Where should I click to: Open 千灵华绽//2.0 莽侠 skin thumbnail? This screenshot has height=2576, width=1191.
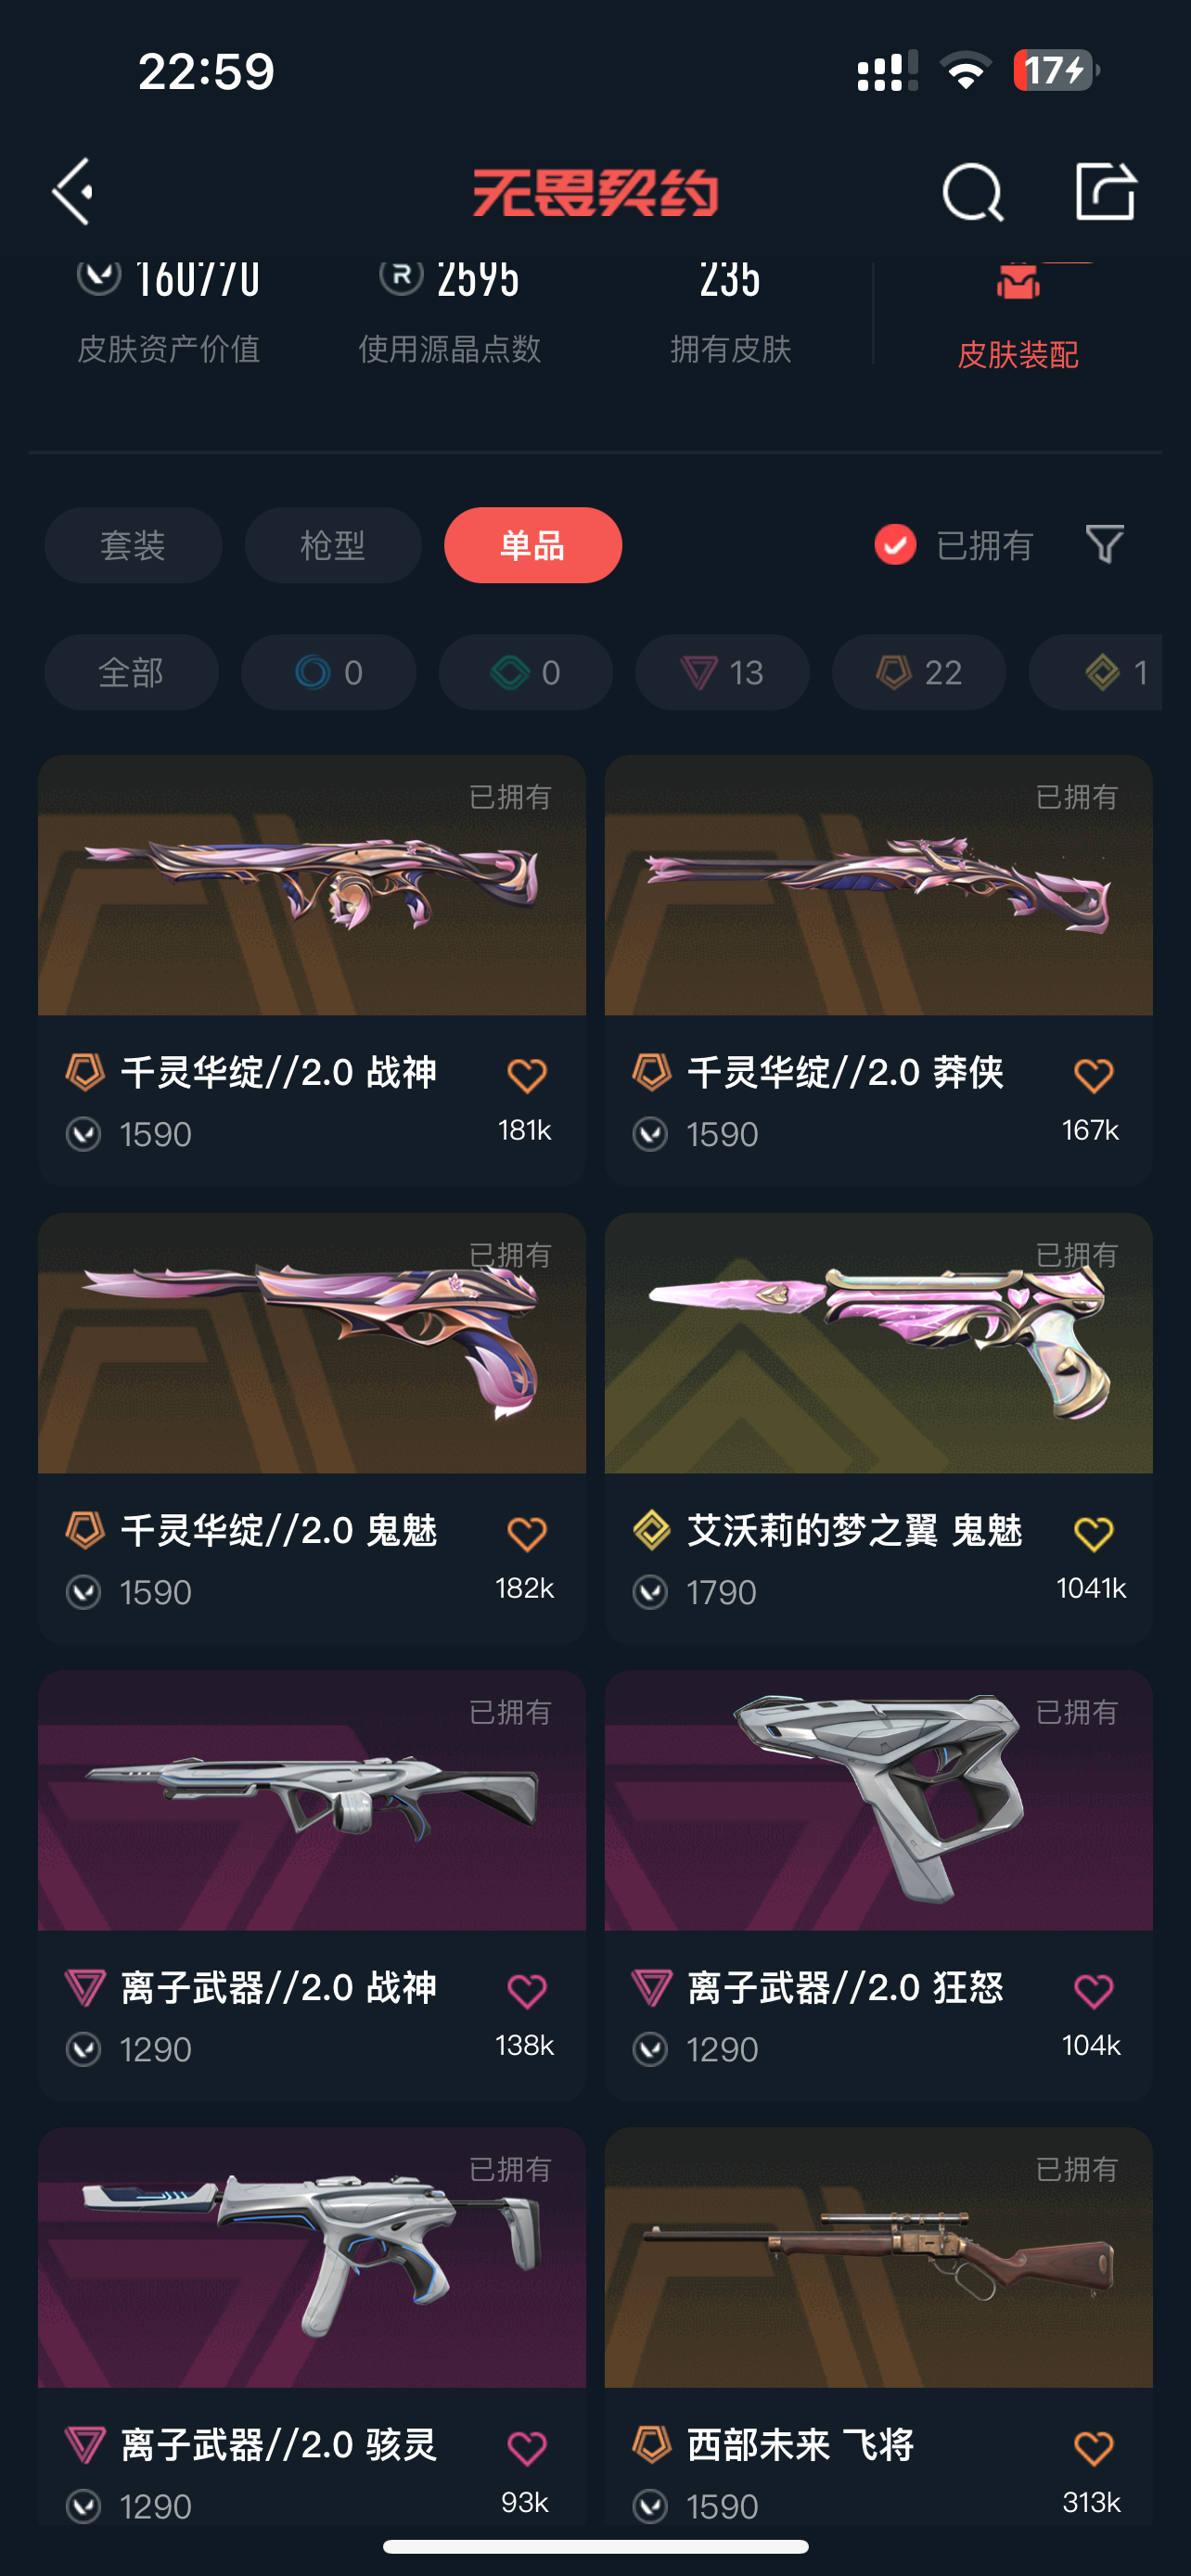point(878,886)
